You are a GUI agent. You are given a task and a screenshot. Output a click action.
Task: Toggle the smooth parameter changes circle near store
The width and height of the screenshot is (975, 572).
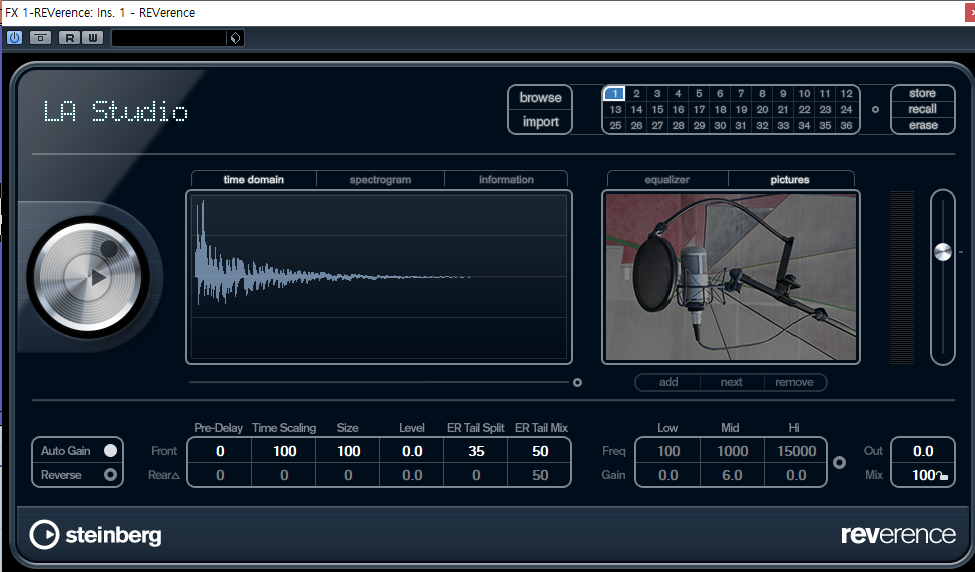coord(876,109)
